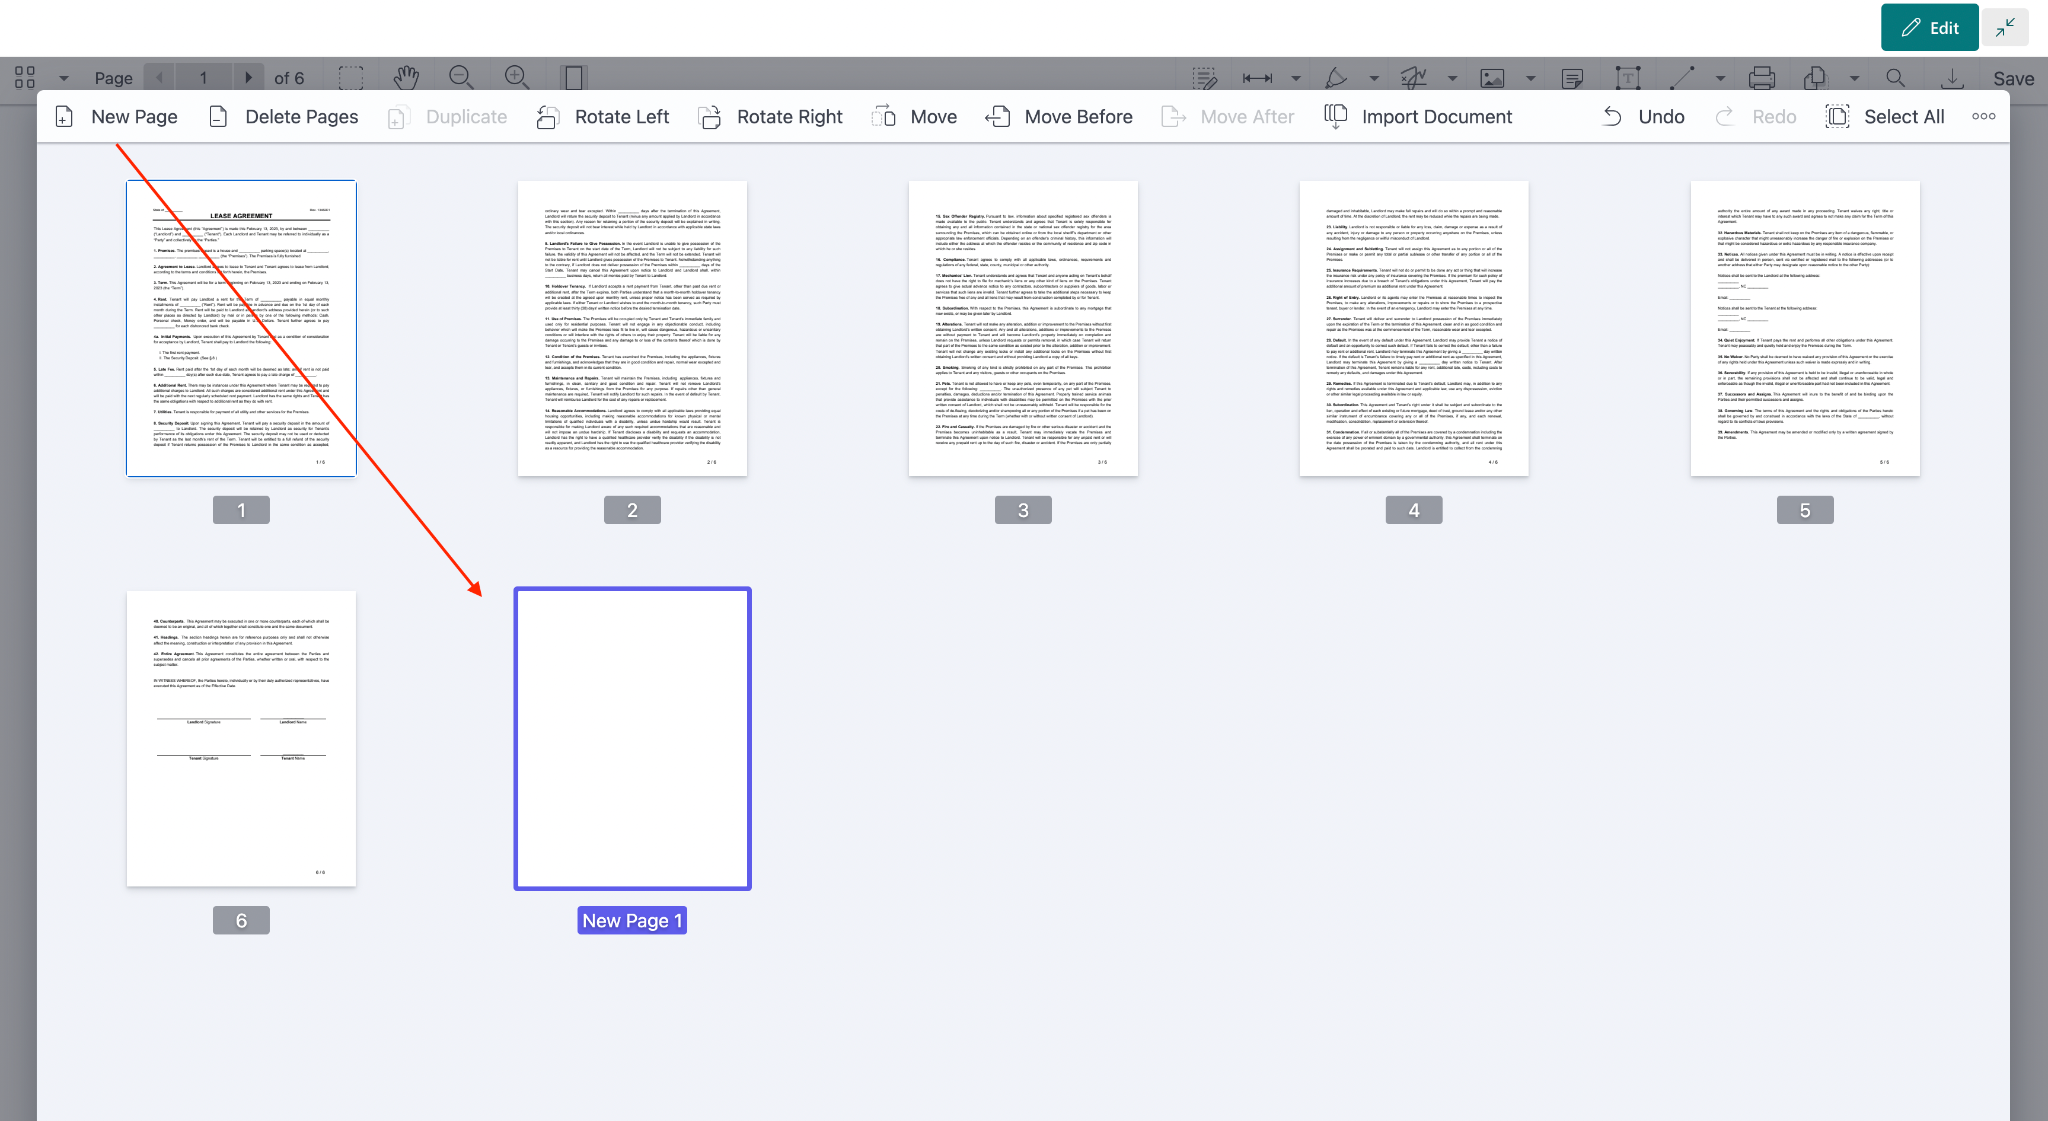The image size is (2048, 1121).
Task: Open the overflow menu with three dots
Action: point(1982,116)
